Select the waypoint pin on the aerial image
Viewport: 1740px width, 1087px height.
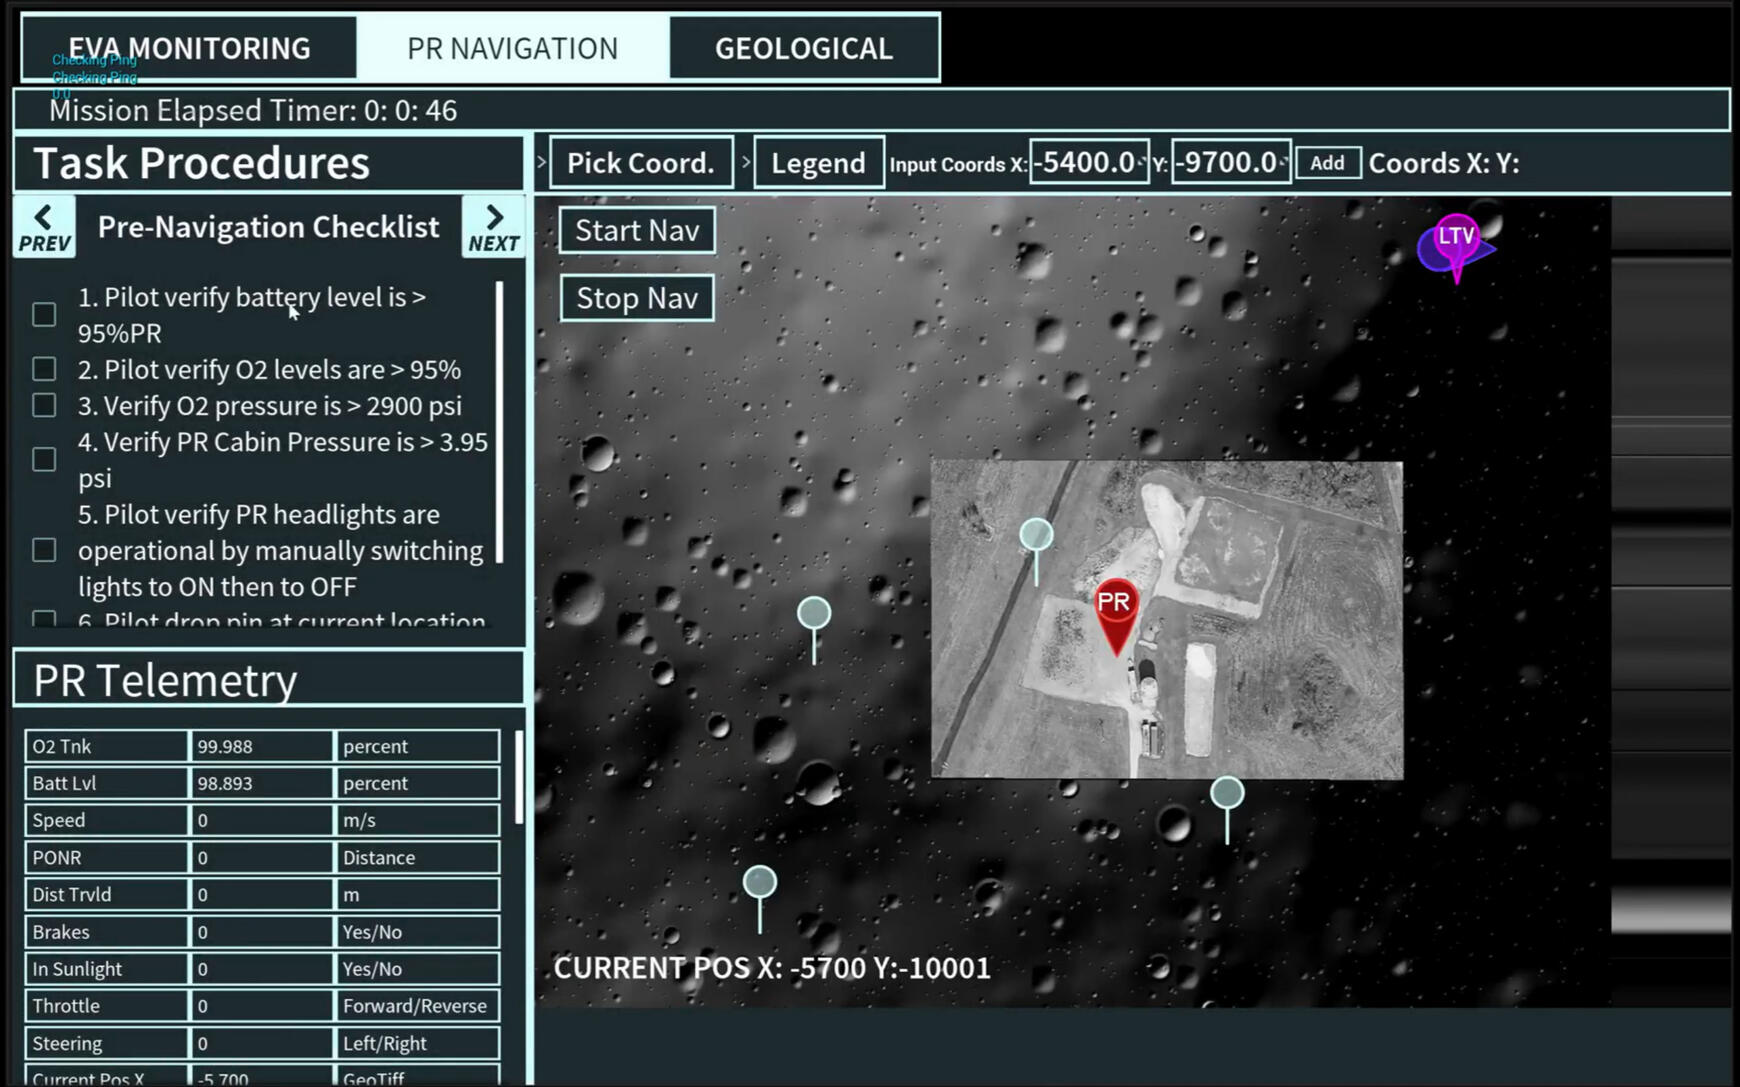tap(1036, 537)
